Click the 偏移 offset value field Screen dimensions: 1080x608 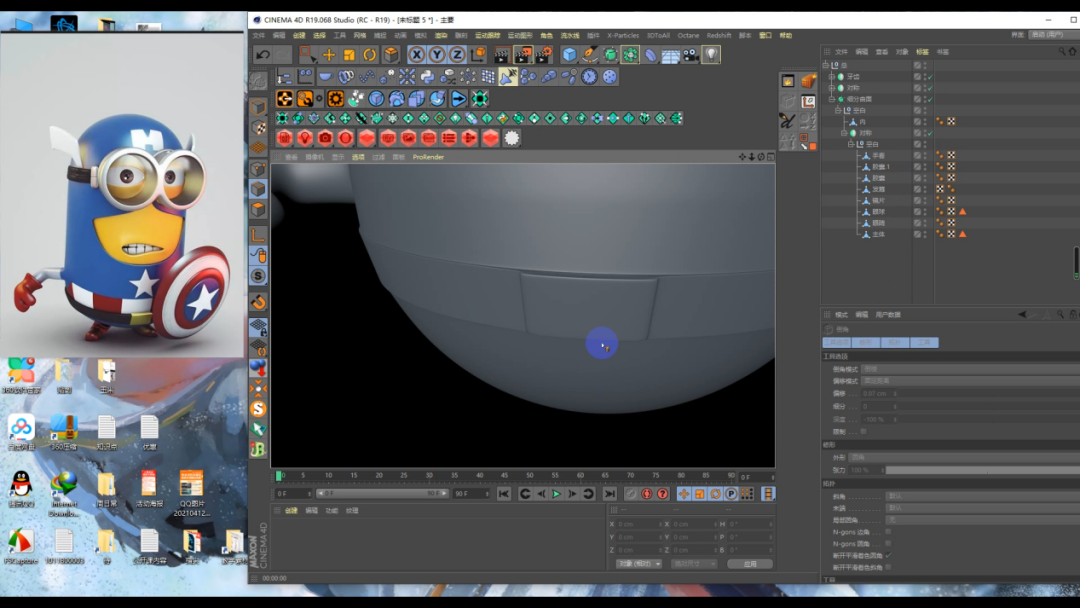tap(880, 394)
